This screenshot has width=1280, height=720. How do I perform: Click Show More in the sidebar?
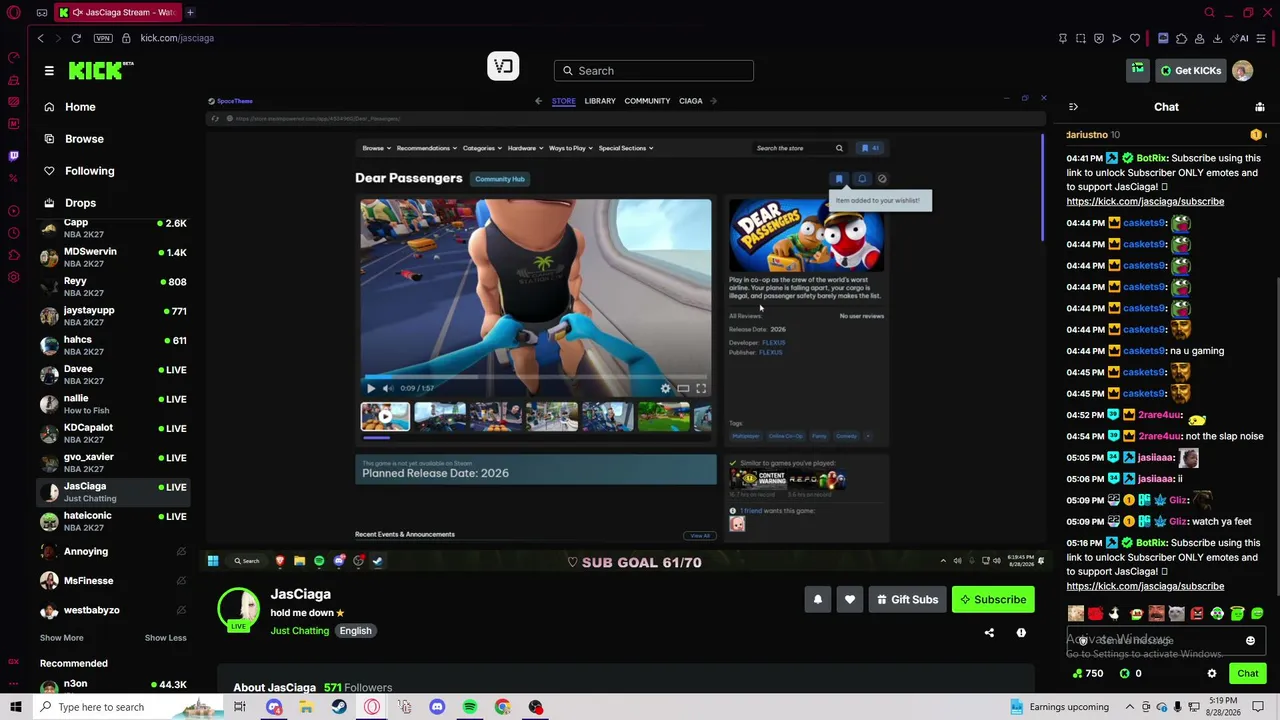coord(62,638)
